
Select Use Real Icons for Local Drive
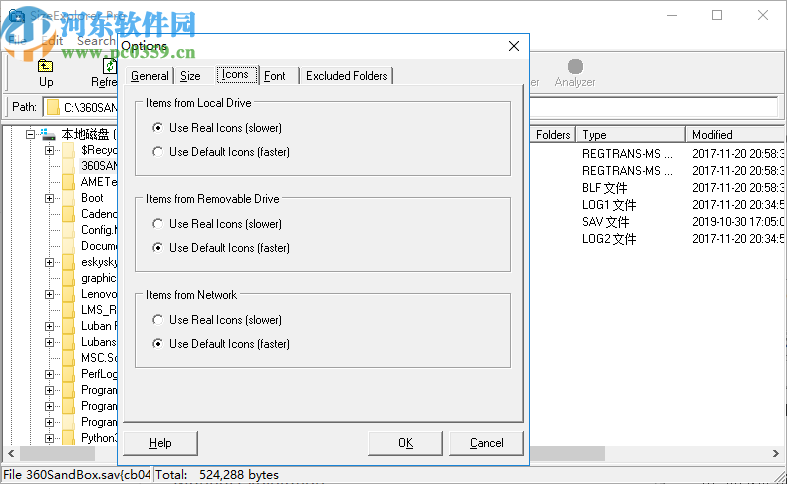[158, 128]
